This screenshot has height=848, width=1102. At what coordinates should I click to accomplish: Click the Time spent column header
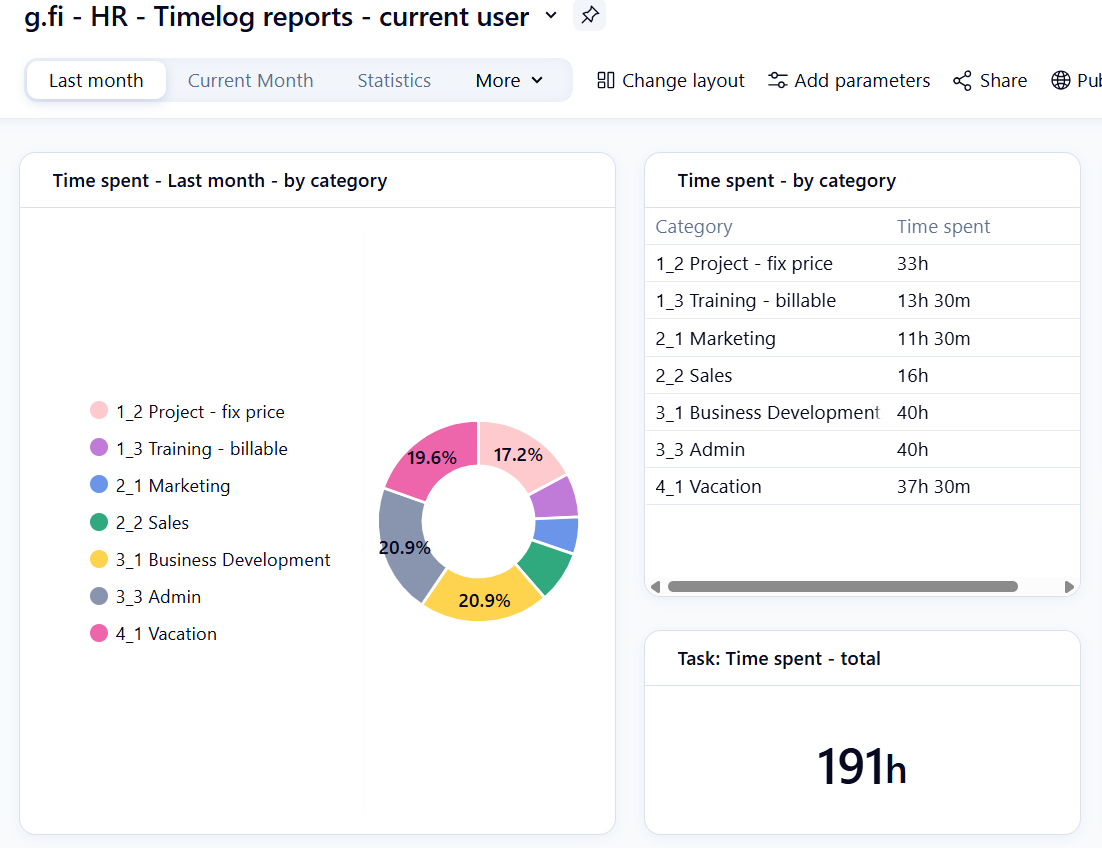pyautogui.click(x=943, y=227)
